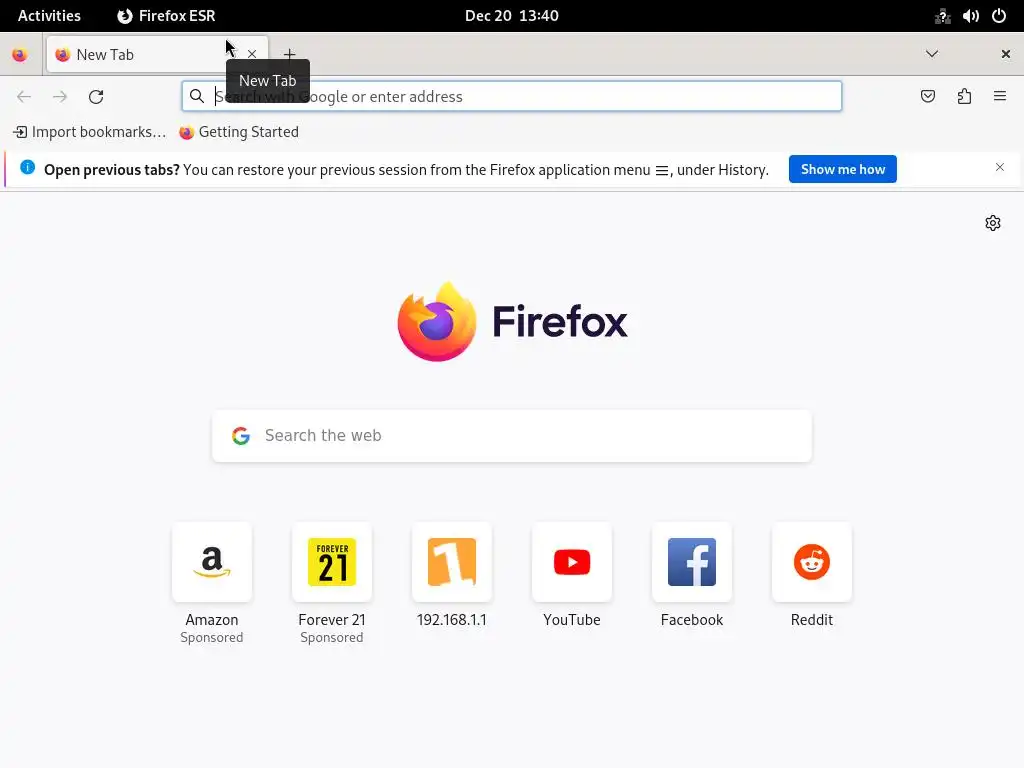
Task: Click the Show me how button
Action: pos(842,169)
